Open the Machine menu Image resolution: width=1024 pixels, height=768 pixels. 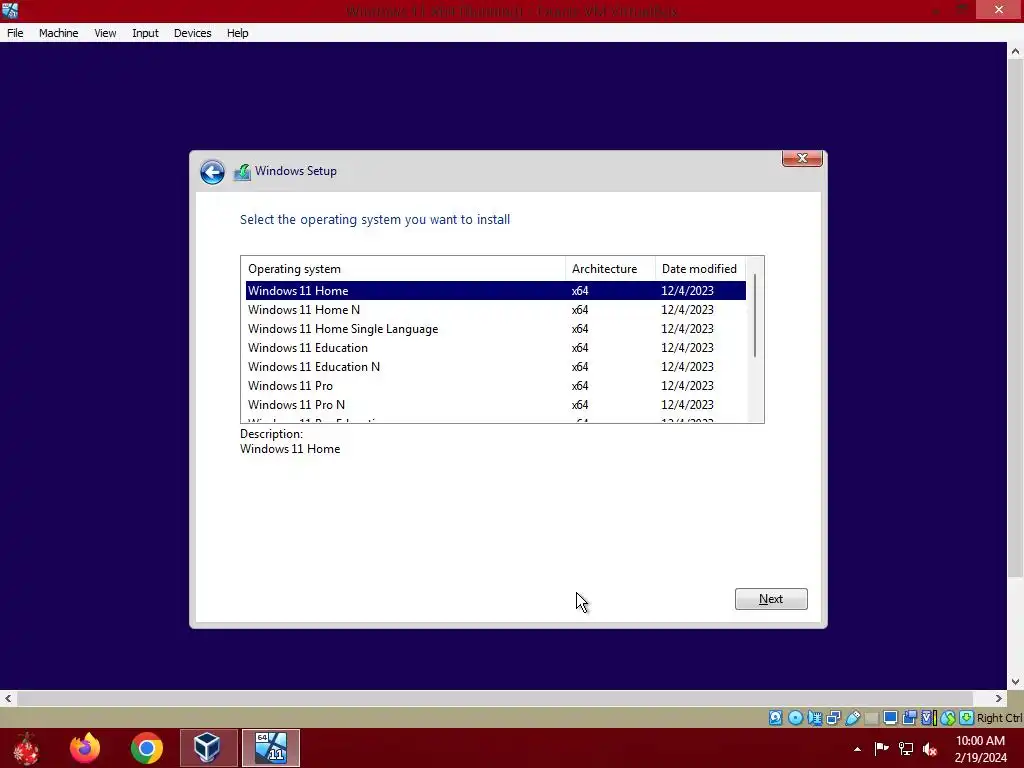point(58,33)
